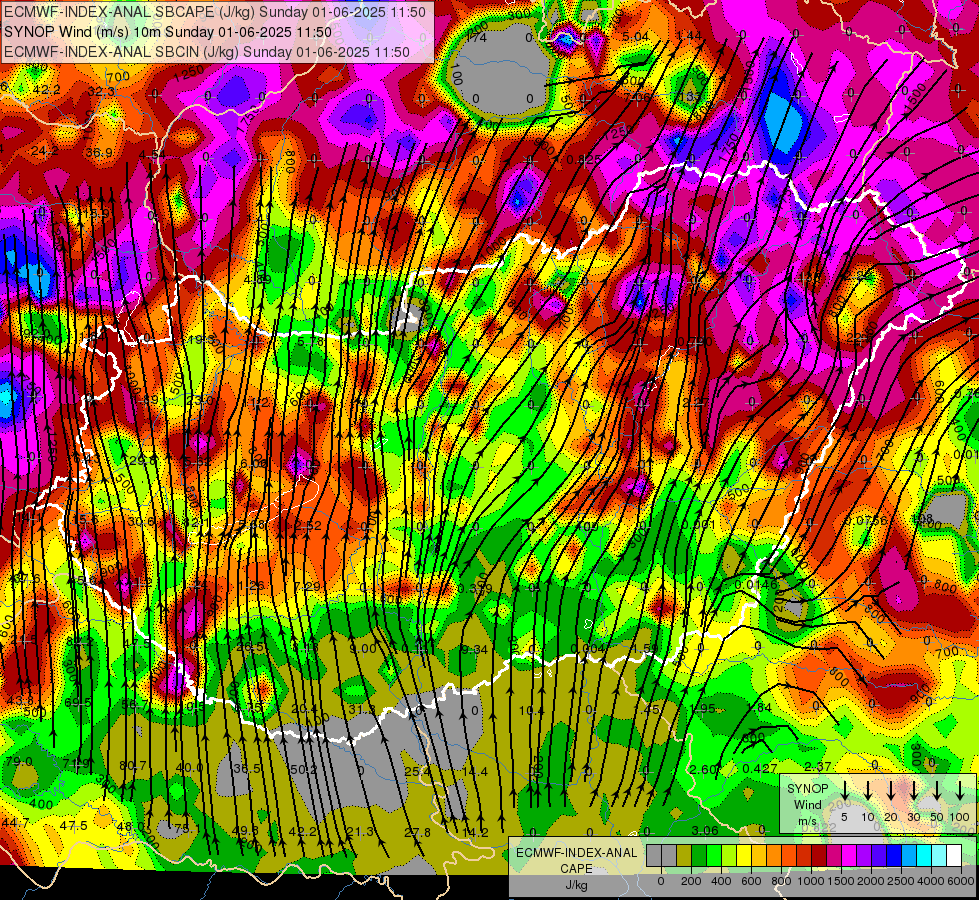Image resolution: width=979 pixels, height=900 pixels.
Task: Click the station value 1.44
Action: point(689,36)
